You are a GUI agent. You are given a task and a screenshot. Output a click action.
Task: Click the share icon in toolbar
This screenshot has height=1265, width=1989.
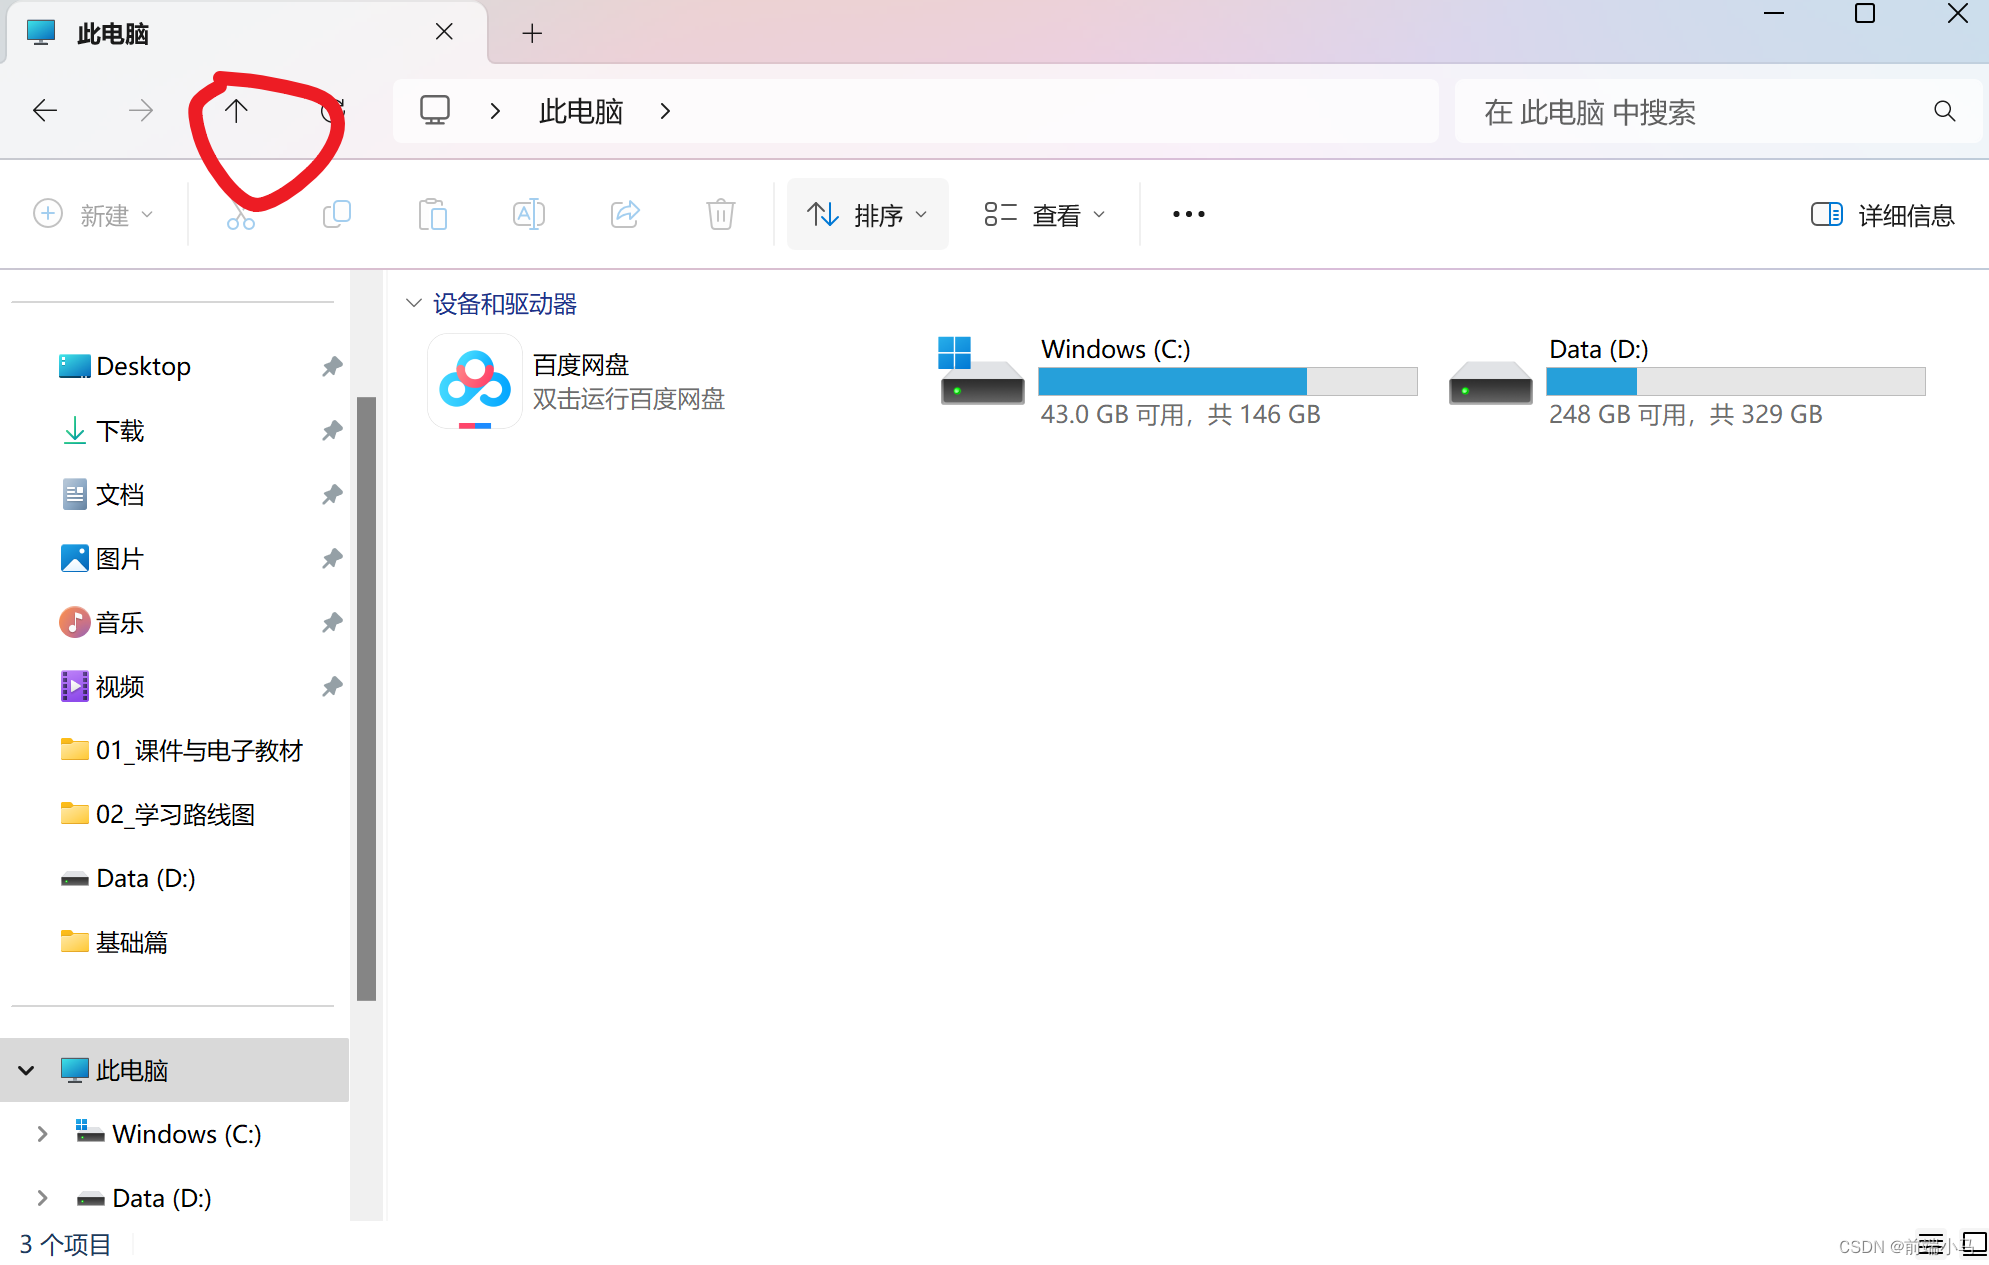(625, 214)
